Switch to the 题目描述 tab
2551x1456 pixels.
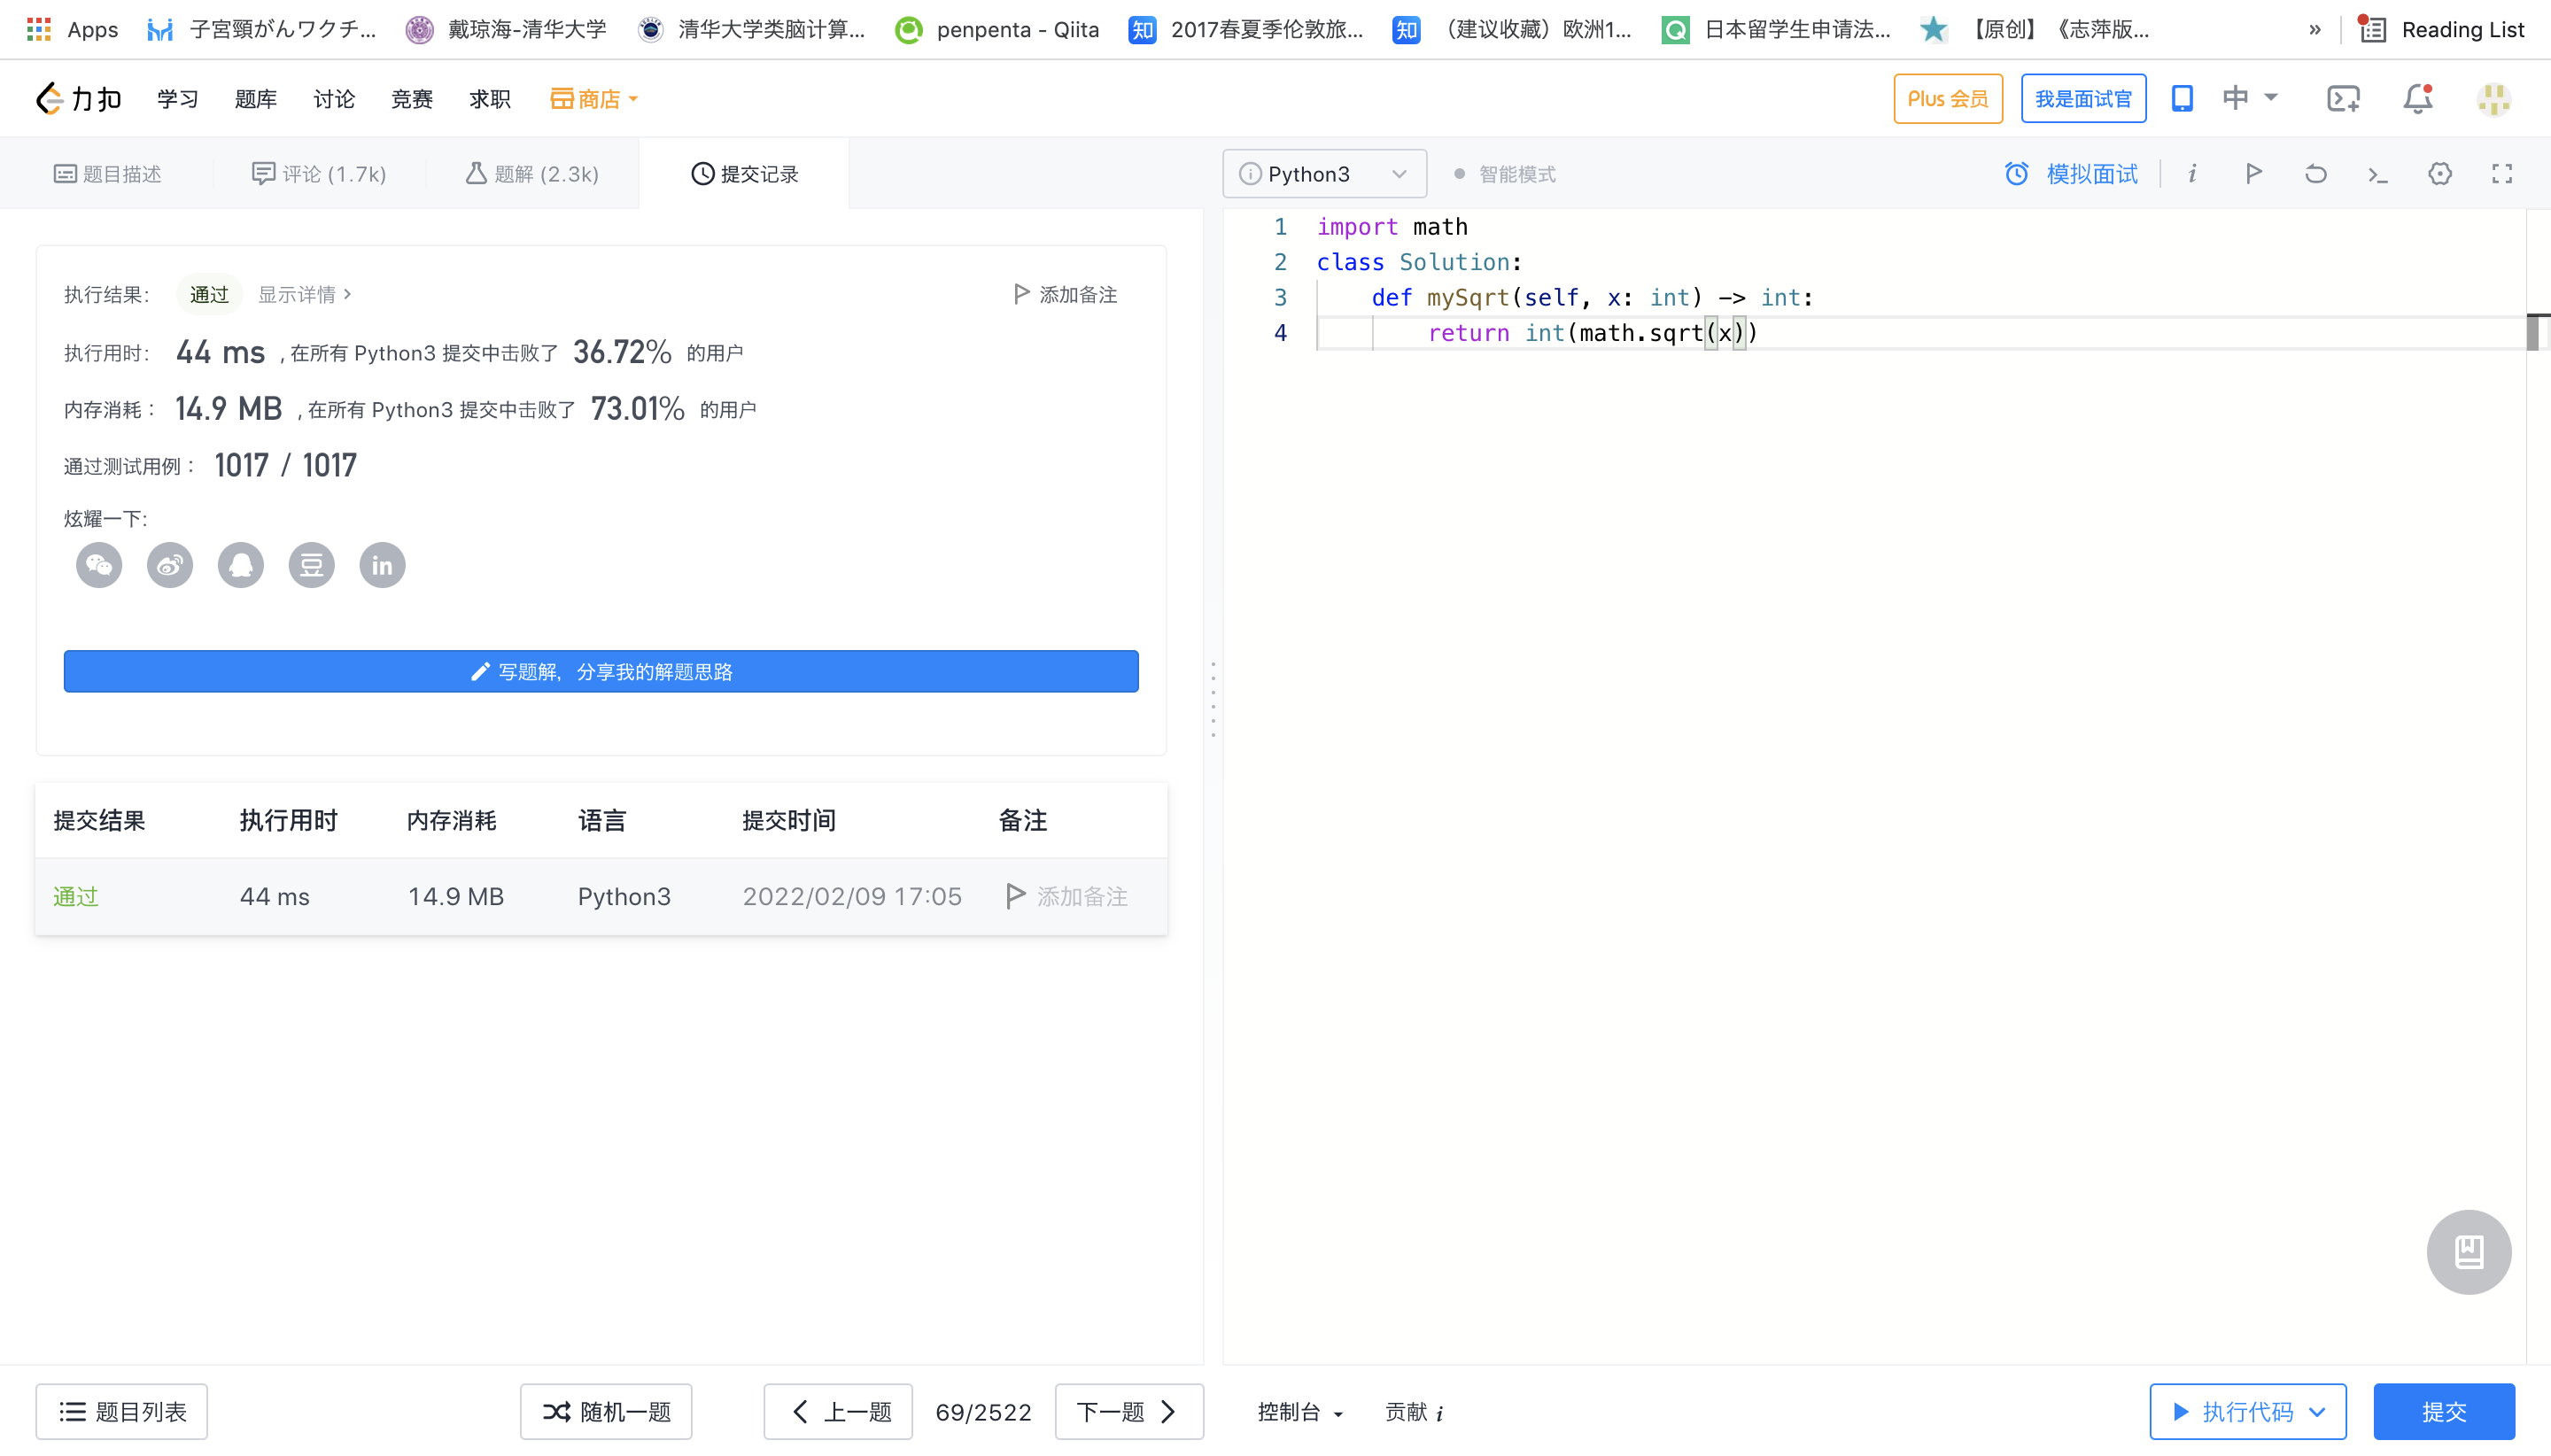click(x=107, y=174)
